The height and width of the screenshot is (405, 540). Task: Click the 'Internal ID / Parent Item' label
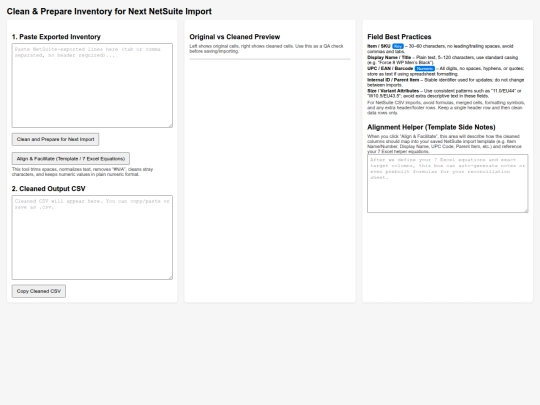click(393, 80)
